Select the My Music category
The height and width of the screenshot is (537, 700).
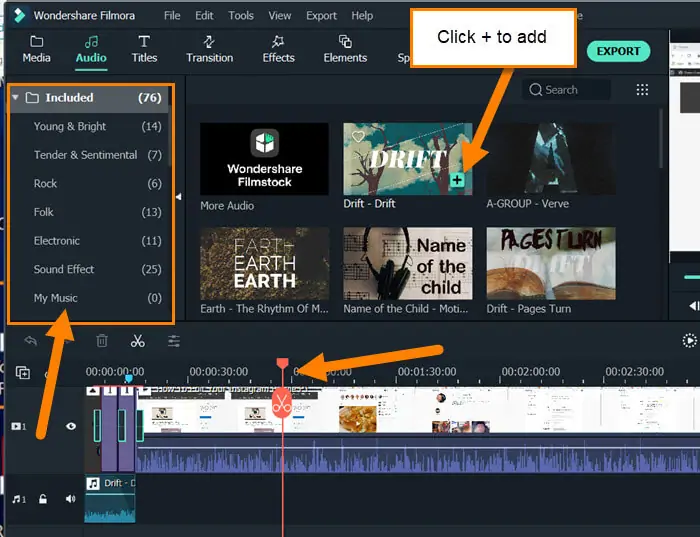91,298
